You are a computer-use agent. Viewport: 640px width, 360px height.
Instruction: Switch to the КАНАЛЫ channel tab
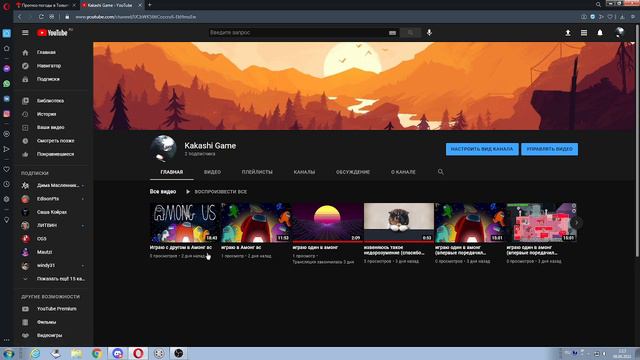[x=304, y=172]
